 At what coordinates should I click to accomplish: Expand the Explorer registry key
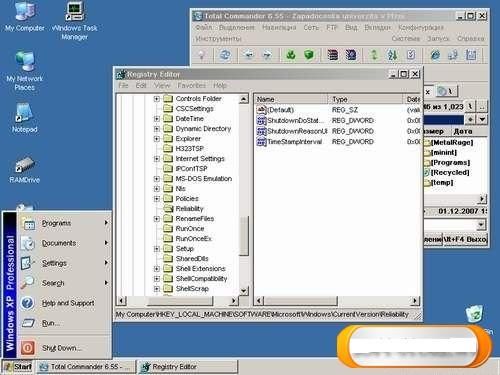(157, 139)
